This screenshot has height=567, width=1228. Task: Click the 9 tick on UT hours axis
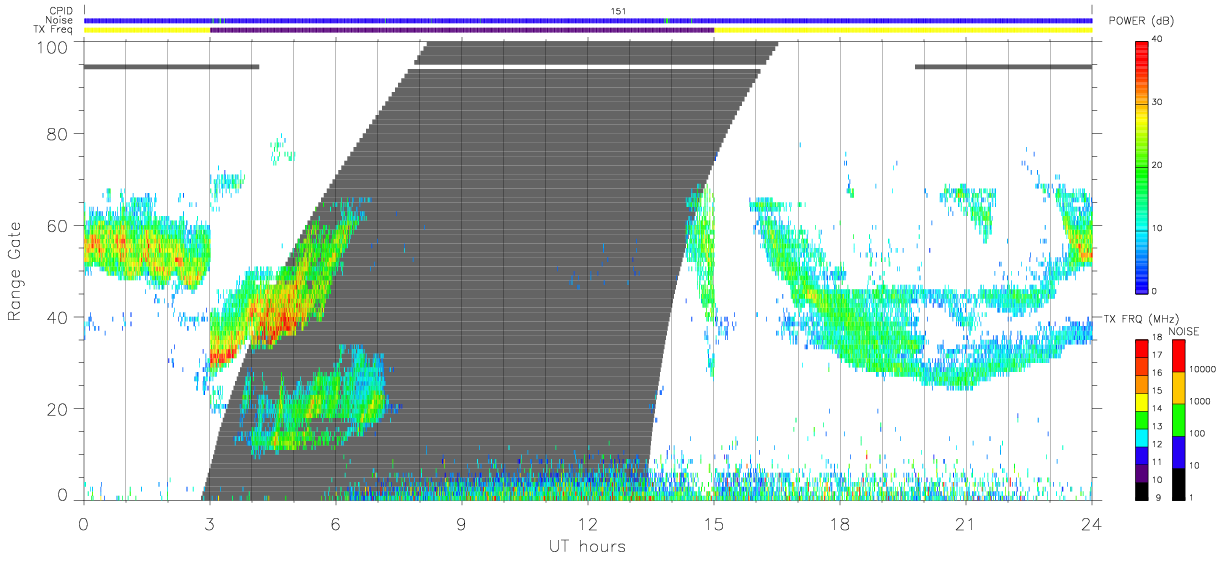tap(461, 523)
